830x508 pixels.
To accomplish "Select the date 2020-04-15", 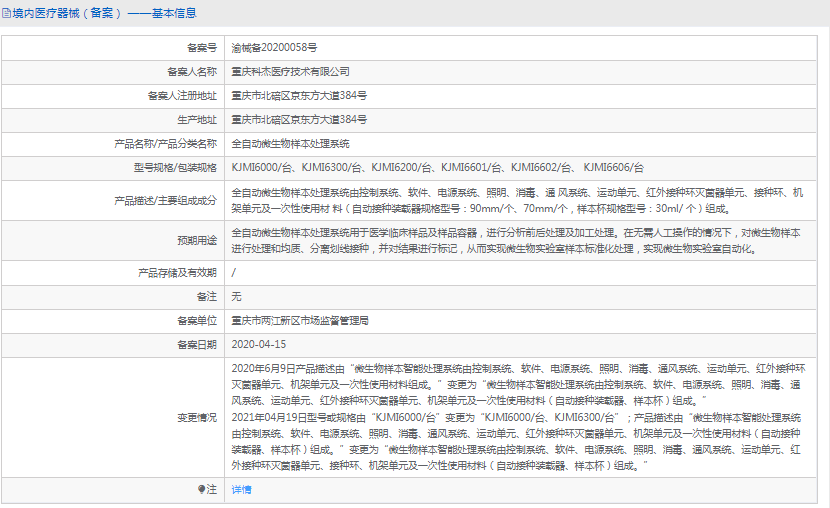I will pos(259,344).
